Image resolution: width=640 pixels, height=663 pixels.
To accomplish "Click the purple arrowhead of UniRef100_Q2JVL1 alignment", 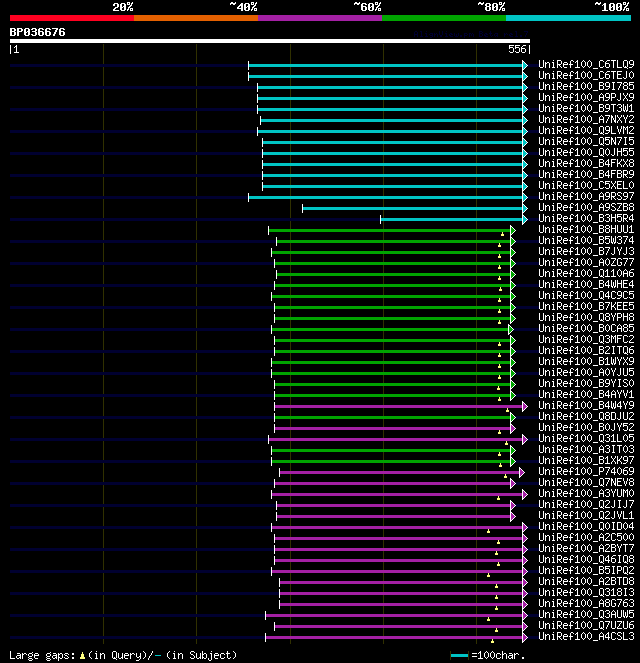I will pos(513,516).
